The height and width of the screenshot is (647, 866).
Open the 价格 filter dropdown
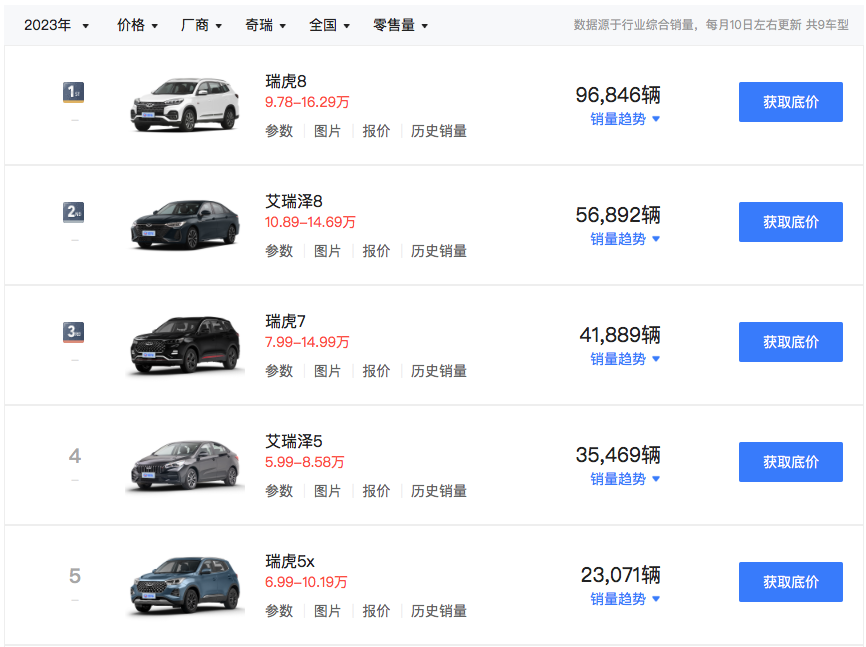click(x=137, y=25)
